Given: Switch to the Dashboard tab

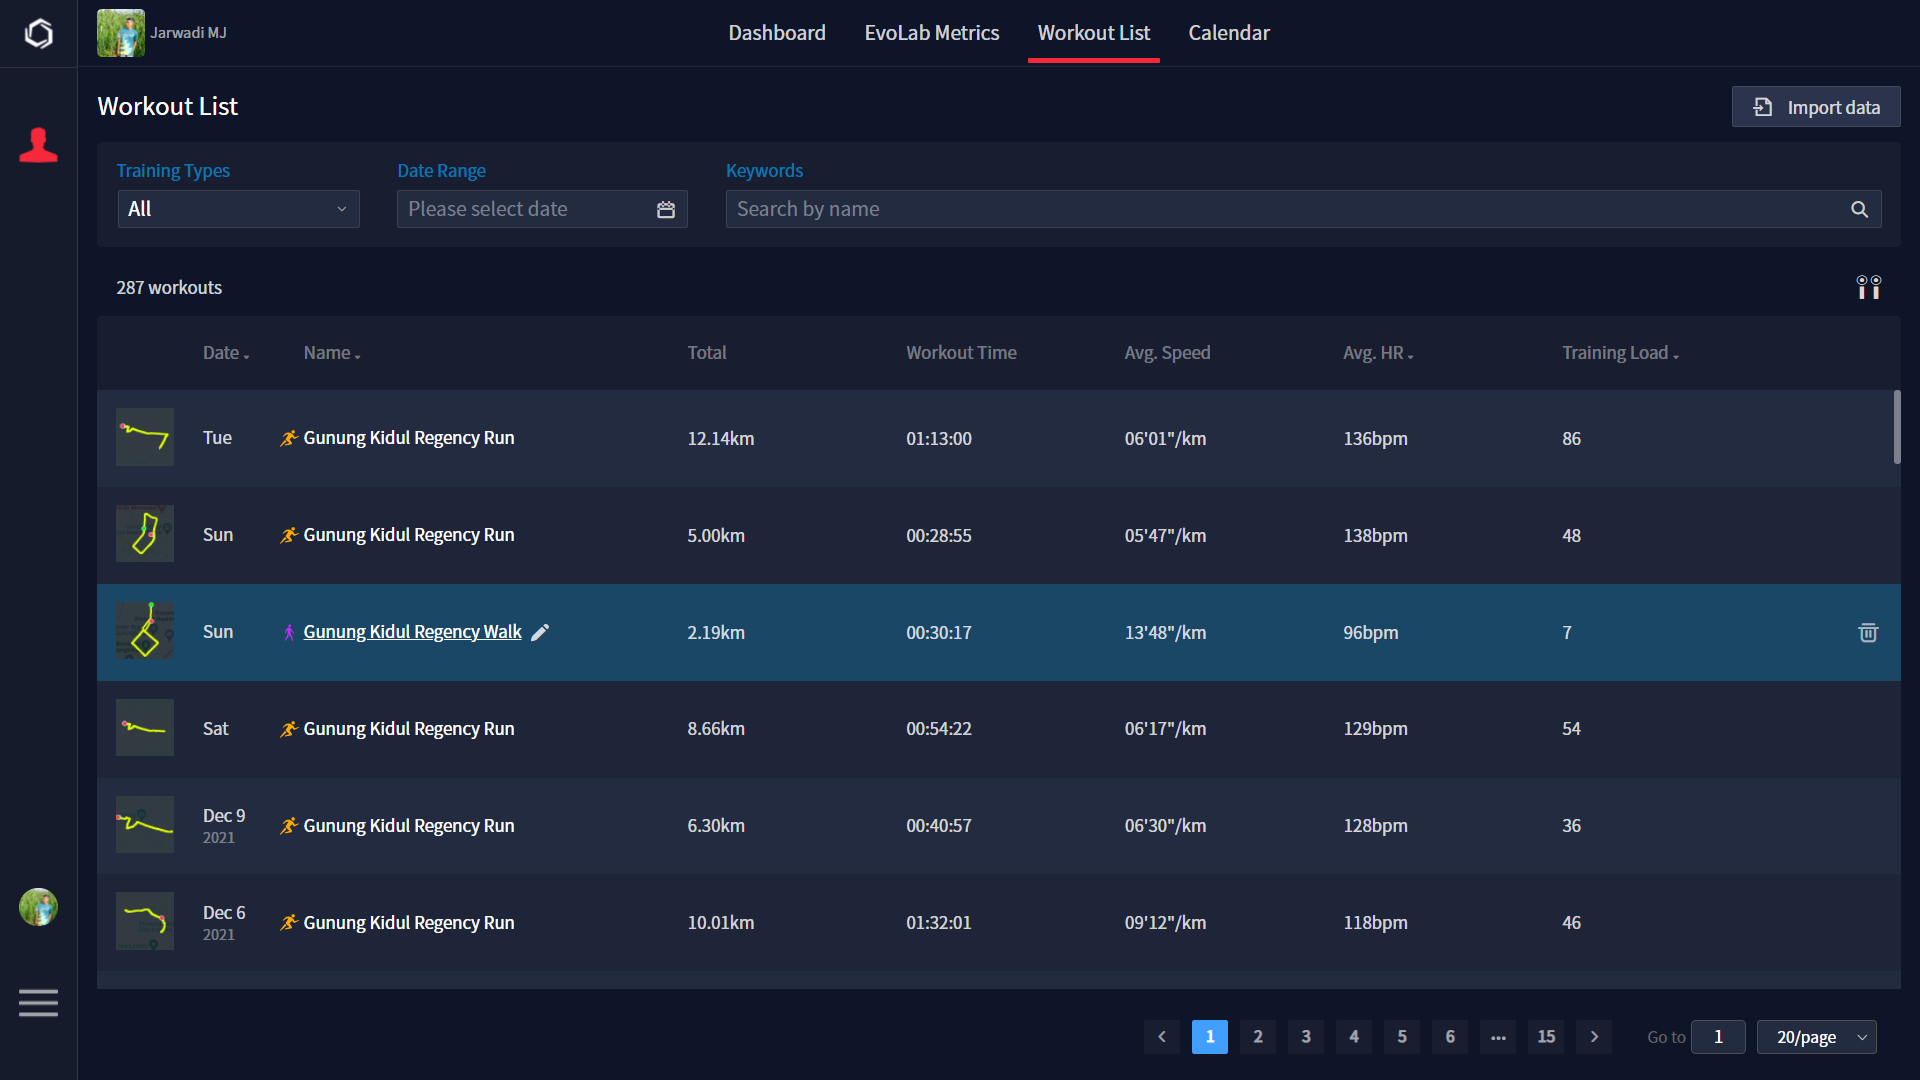Looking at the screenshot, I should (x=777, y=33).
